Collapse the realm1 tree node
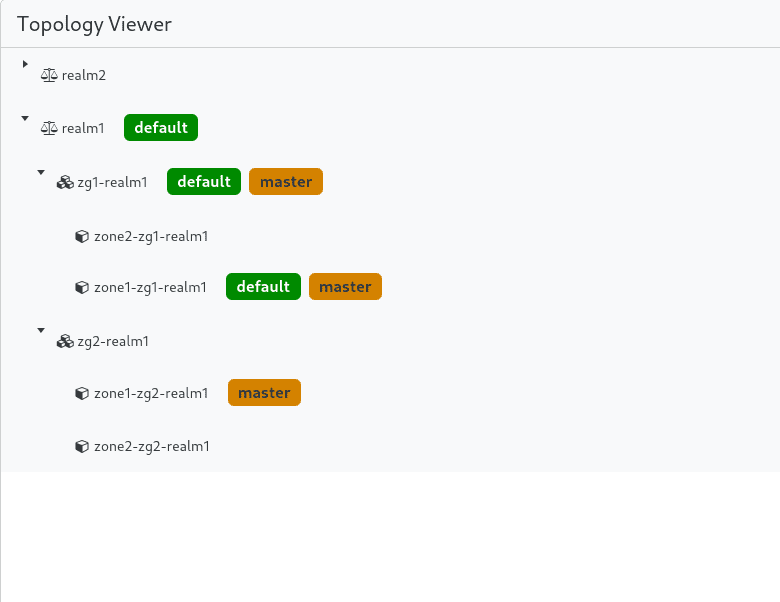 (x=25, y=118)
